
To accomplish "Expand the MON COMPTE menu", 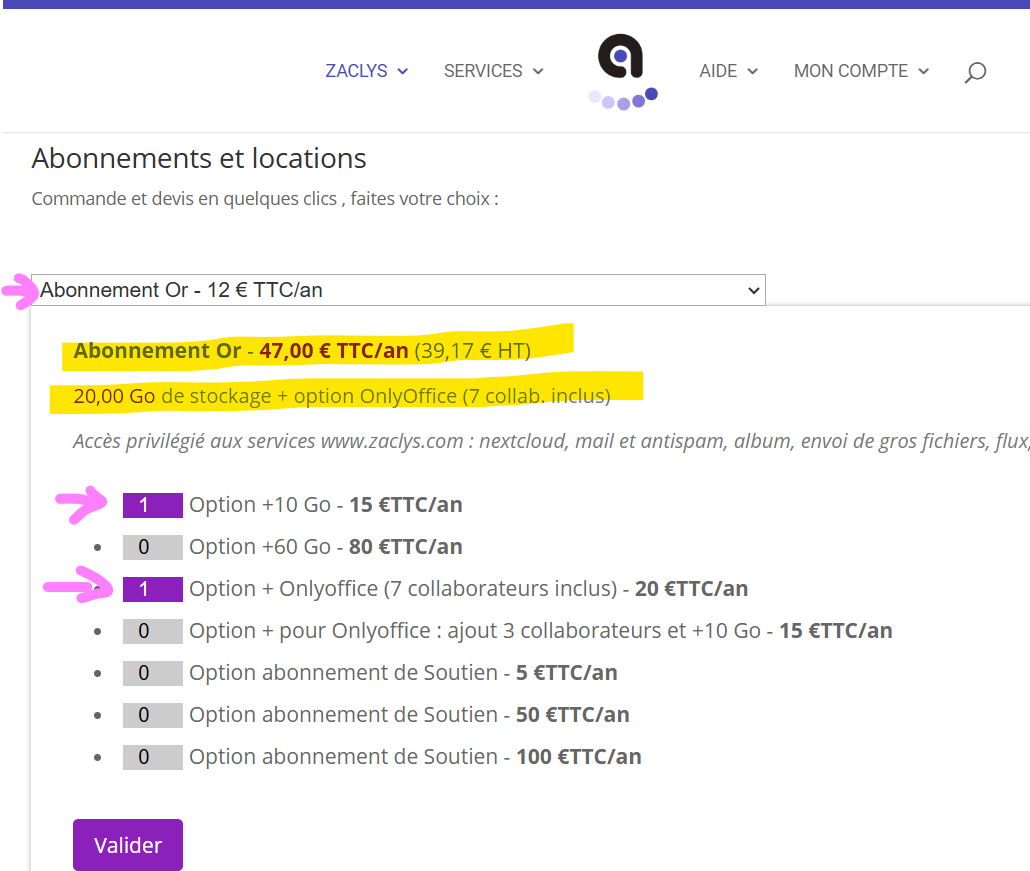I will click(x=861, y=71).
